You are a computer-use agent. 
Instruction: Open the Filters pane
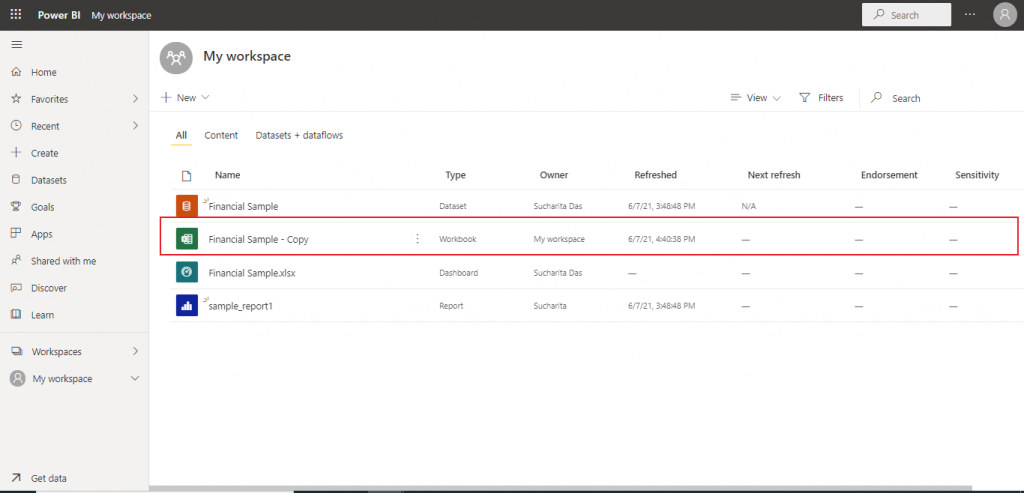(x=821, y=98)
